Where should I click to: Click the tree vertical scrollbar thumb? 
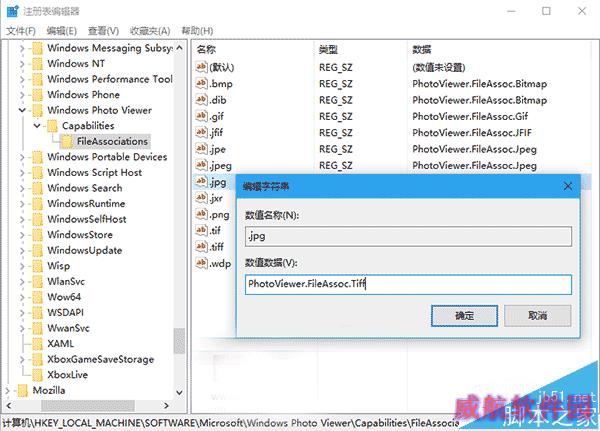tap(179, 341)
